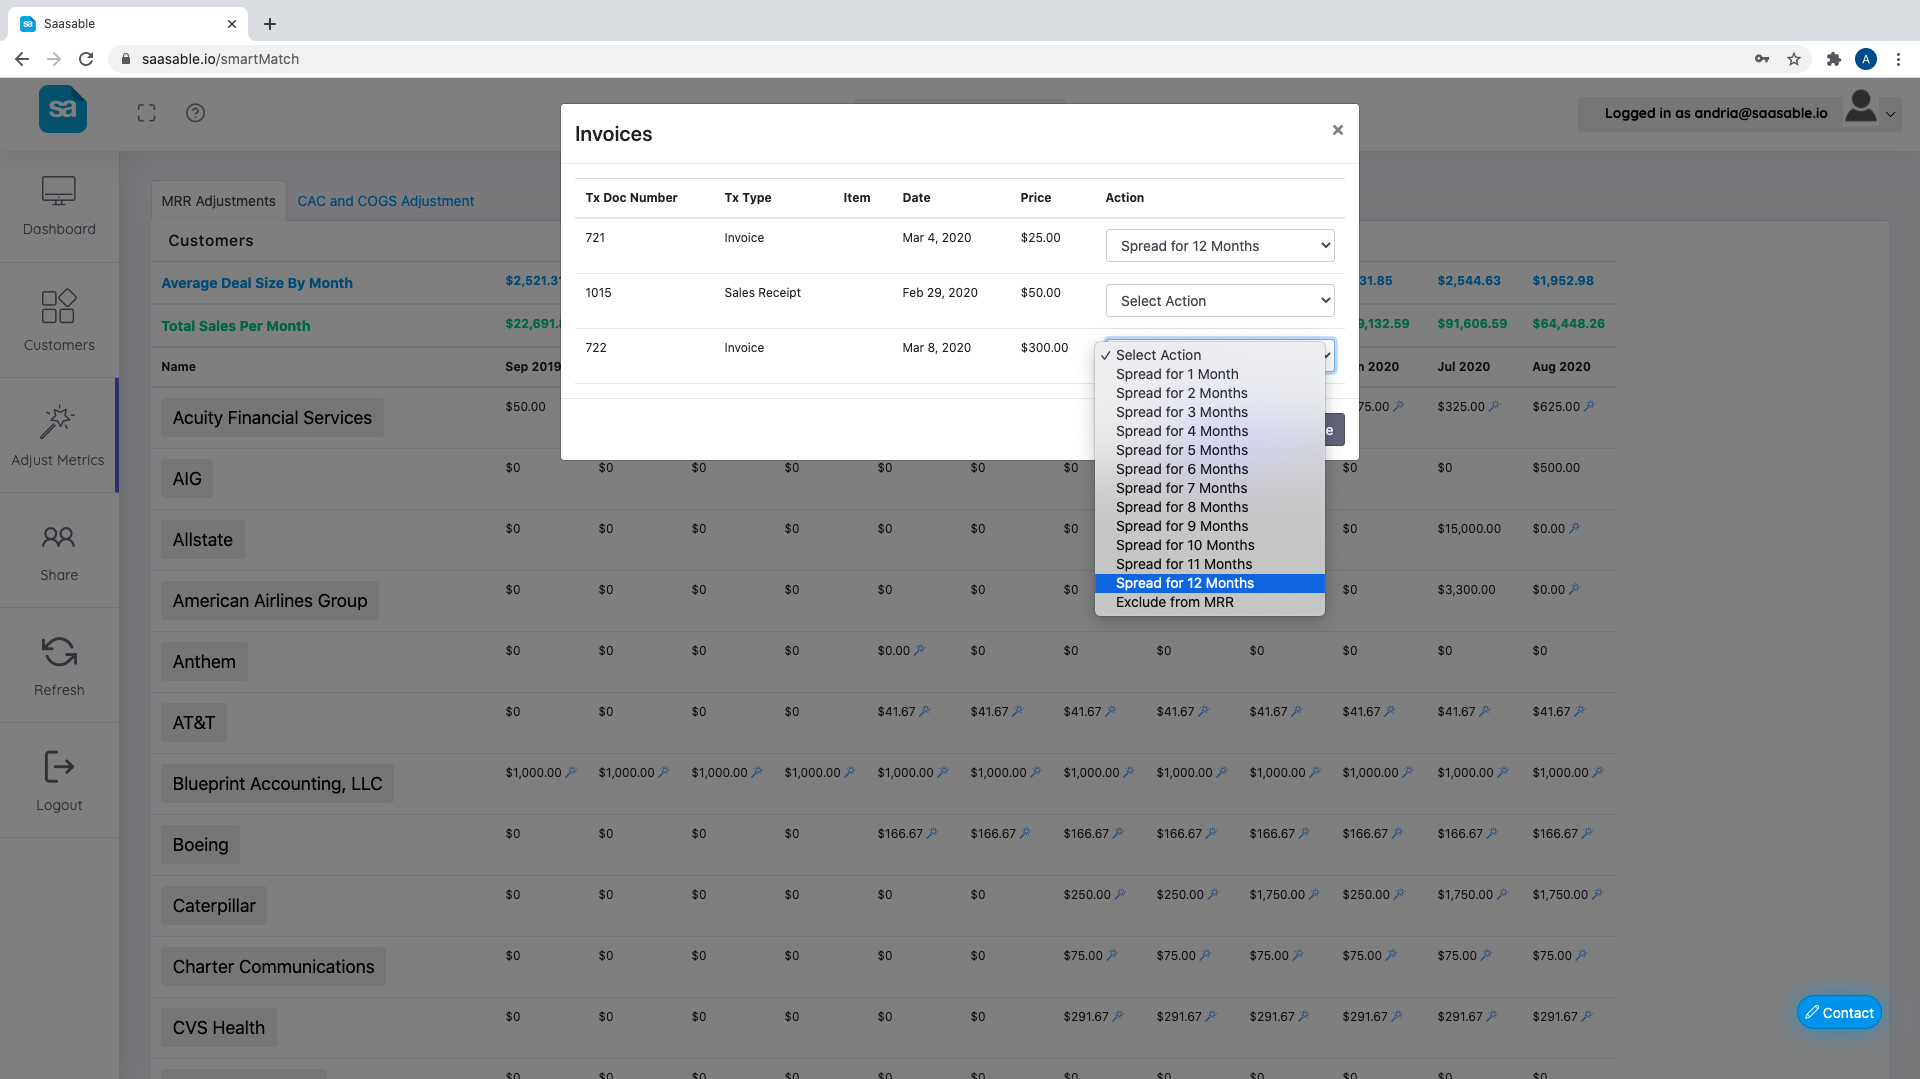The height and width of the screenshot is (1079, 1920).
Task: Open the Chrome three-dot menu
Action: tap(1898, 59)
